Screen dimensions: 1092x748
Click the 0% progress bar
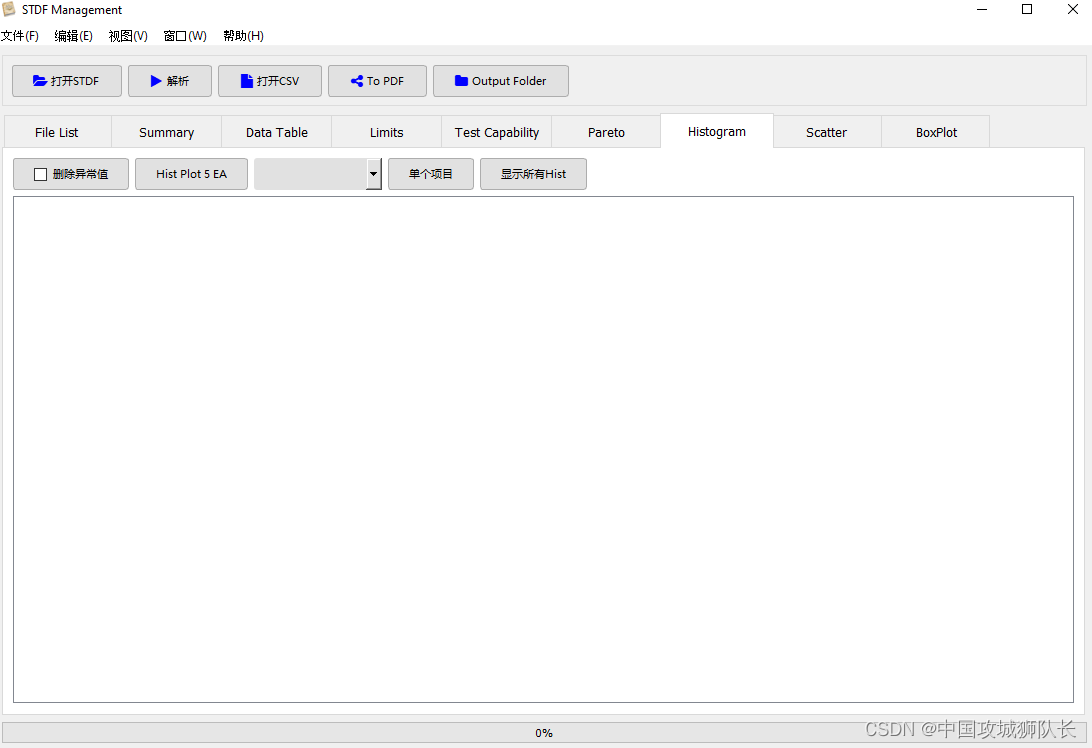(x=544, y=732)
